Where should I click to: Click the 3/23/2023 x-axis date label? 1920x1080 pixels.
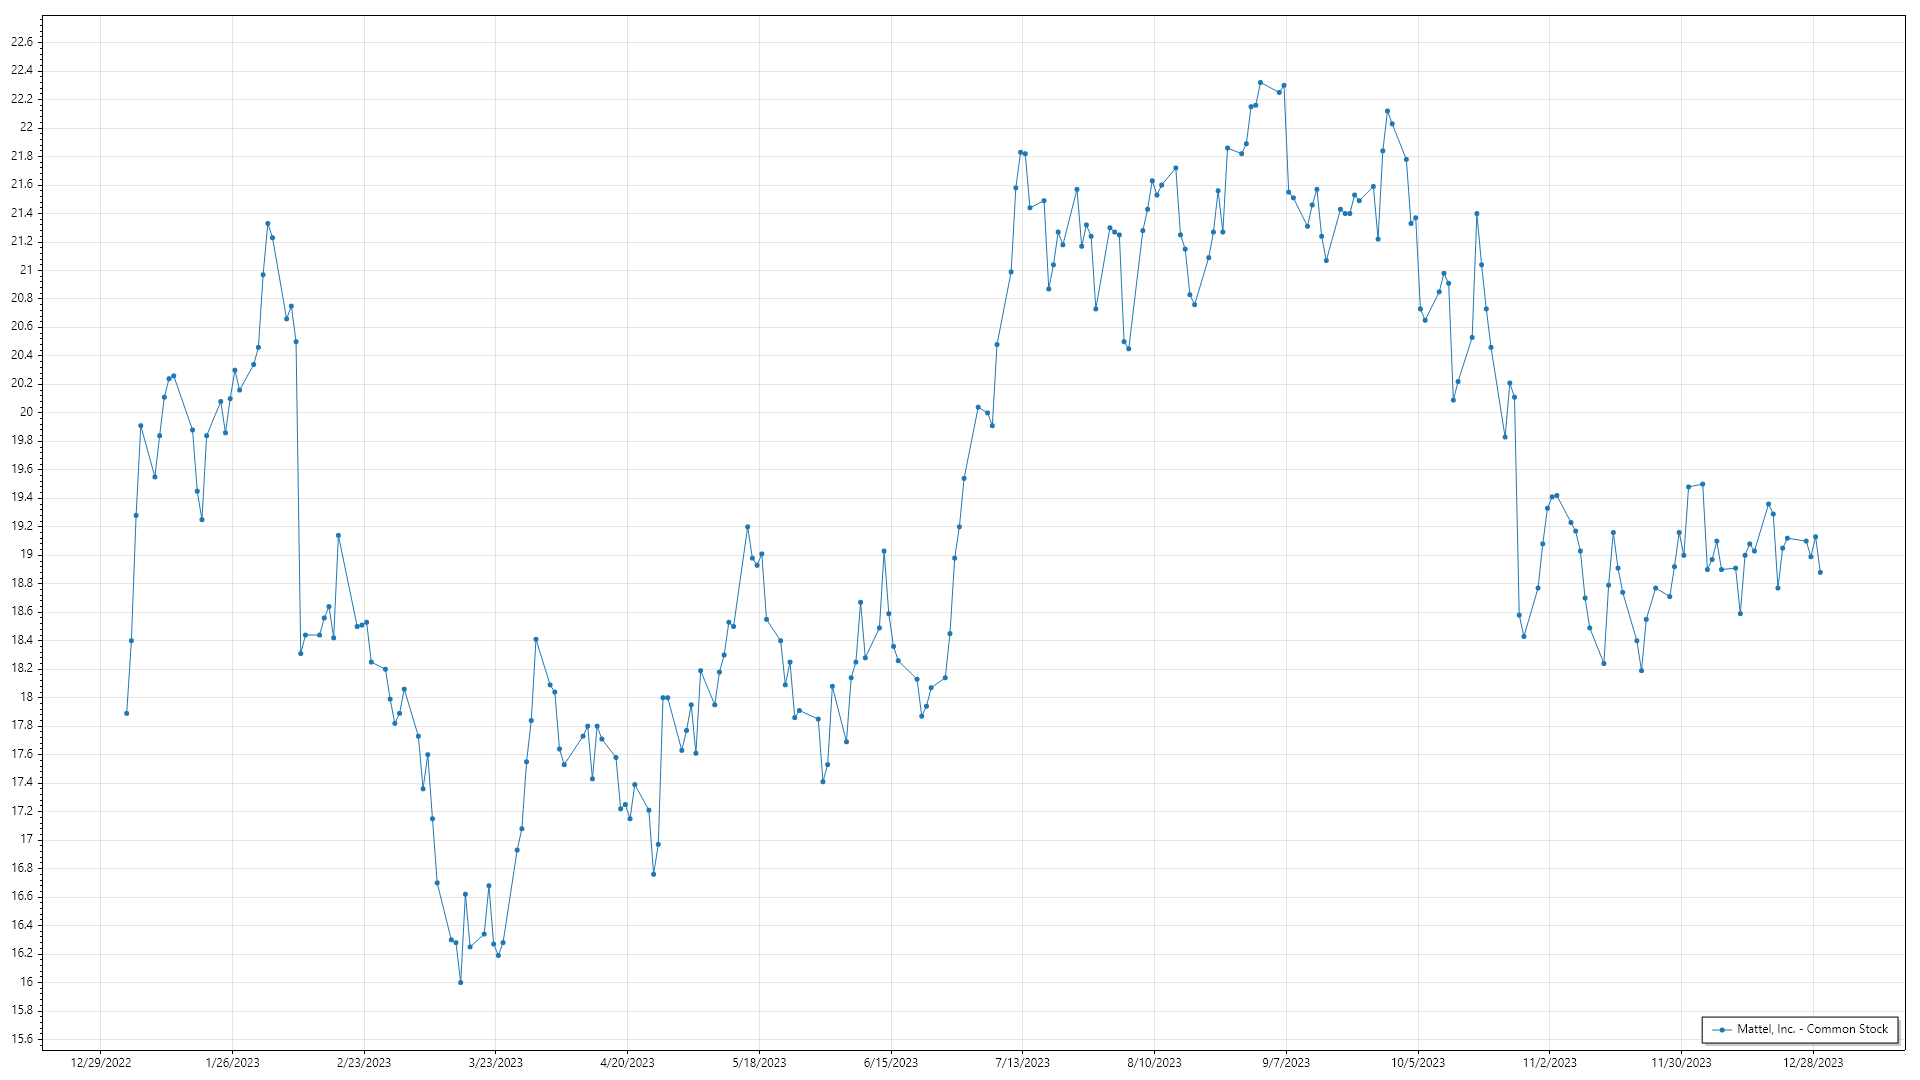point(496,1063)
